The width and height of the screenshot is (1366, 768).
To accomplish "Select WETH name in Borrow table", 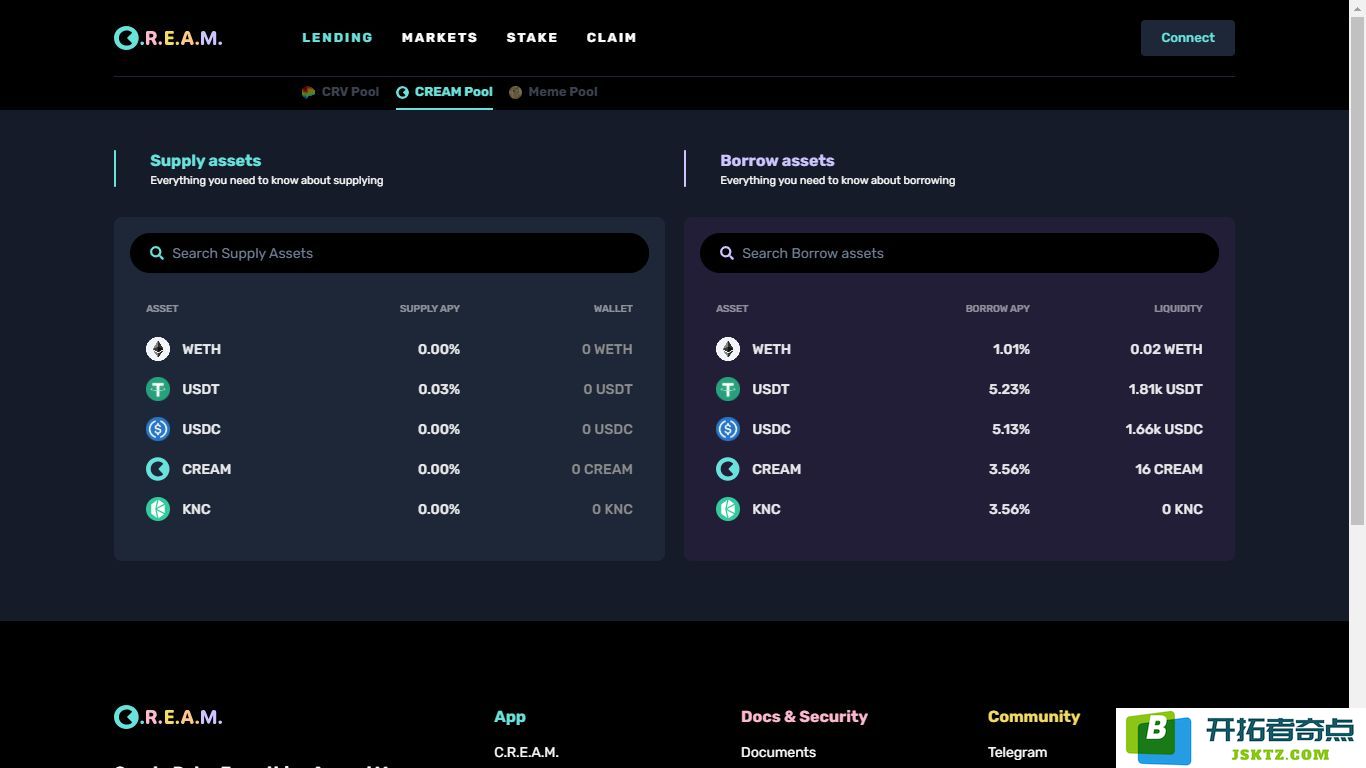I will click(x=771, y=349).
